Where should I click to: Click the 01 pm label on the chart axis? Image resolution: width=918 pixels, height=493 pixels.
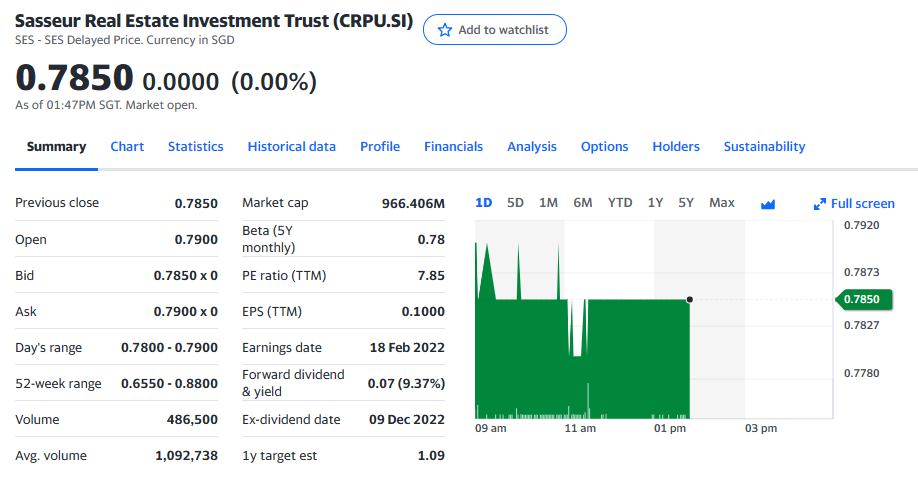(670, 428)
